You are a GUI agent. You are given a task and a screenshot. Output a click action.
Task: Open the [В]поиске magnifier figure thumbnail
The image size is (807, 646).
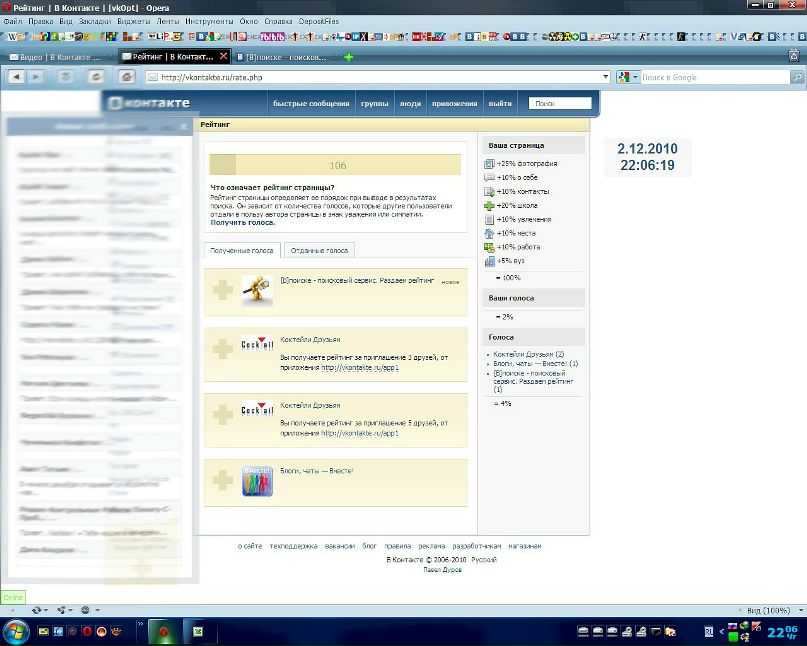(257, 291)
